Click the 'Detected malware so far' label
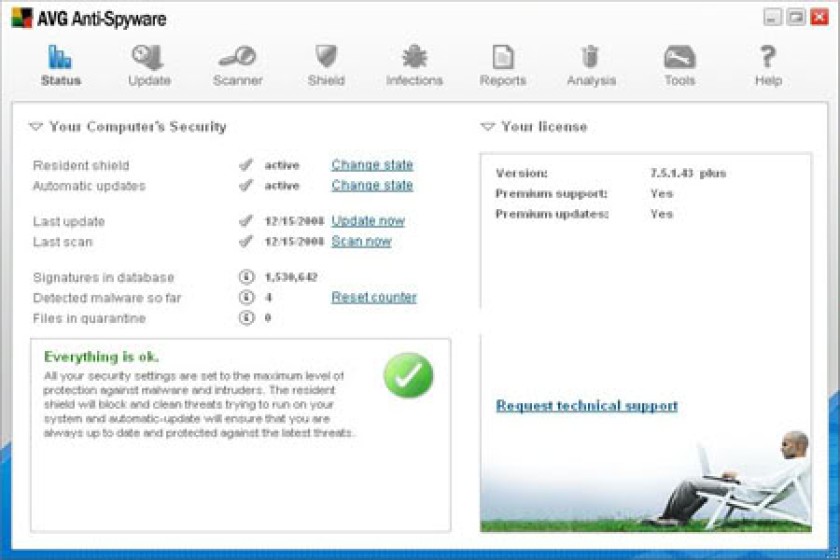Viewport: 840px width, 560px height. pyautogui.click(x=107, y=297)
